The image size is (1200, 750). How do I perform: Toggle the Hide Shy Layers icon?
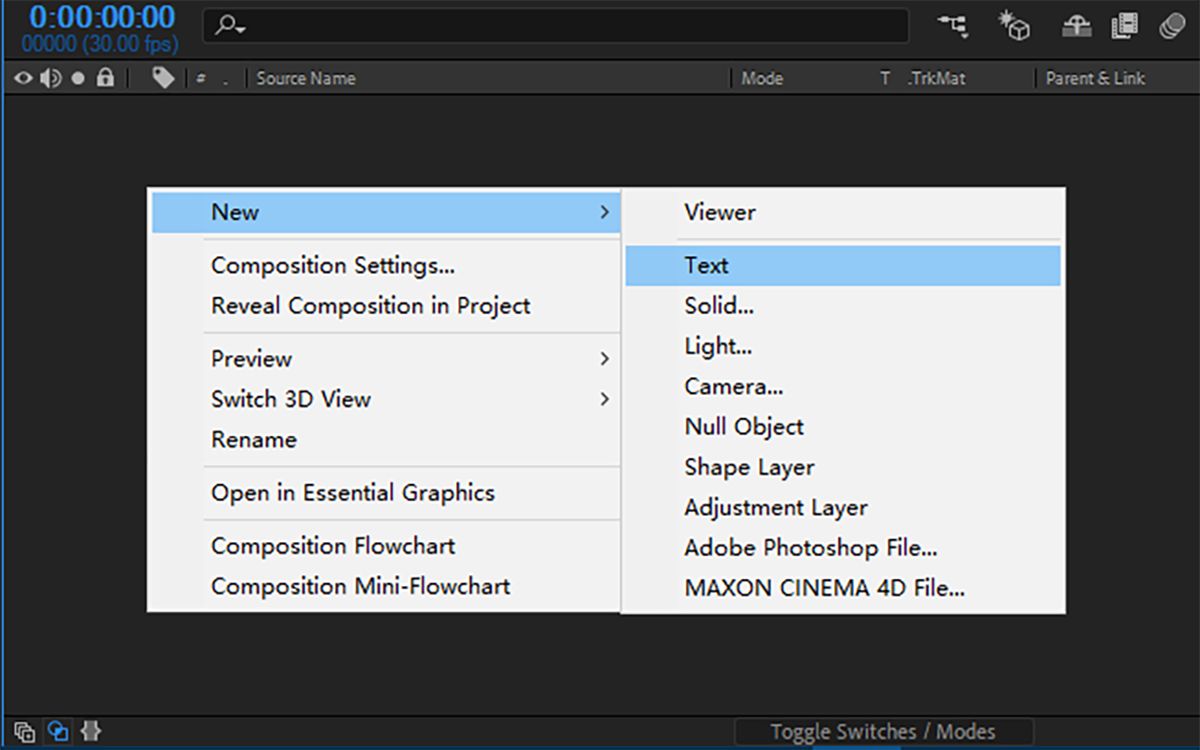tap(1076, 27)
